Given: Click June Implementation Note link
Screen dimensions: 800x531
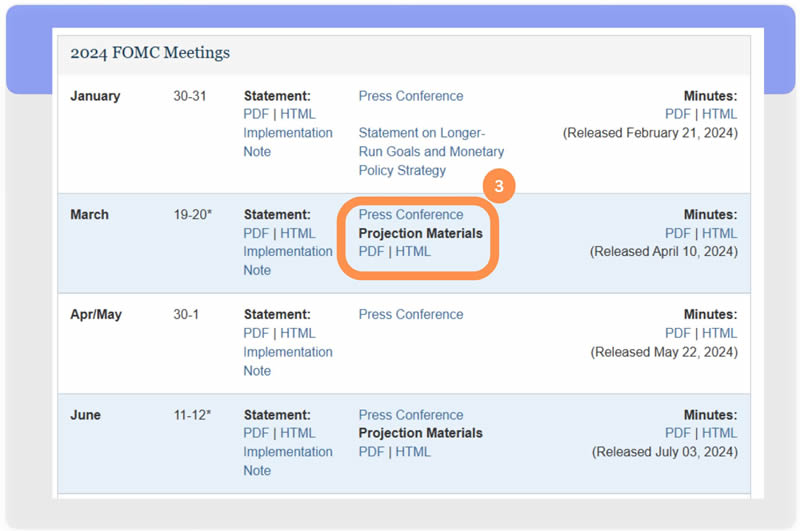Looking at the screenshot, I should pos(287,461).
